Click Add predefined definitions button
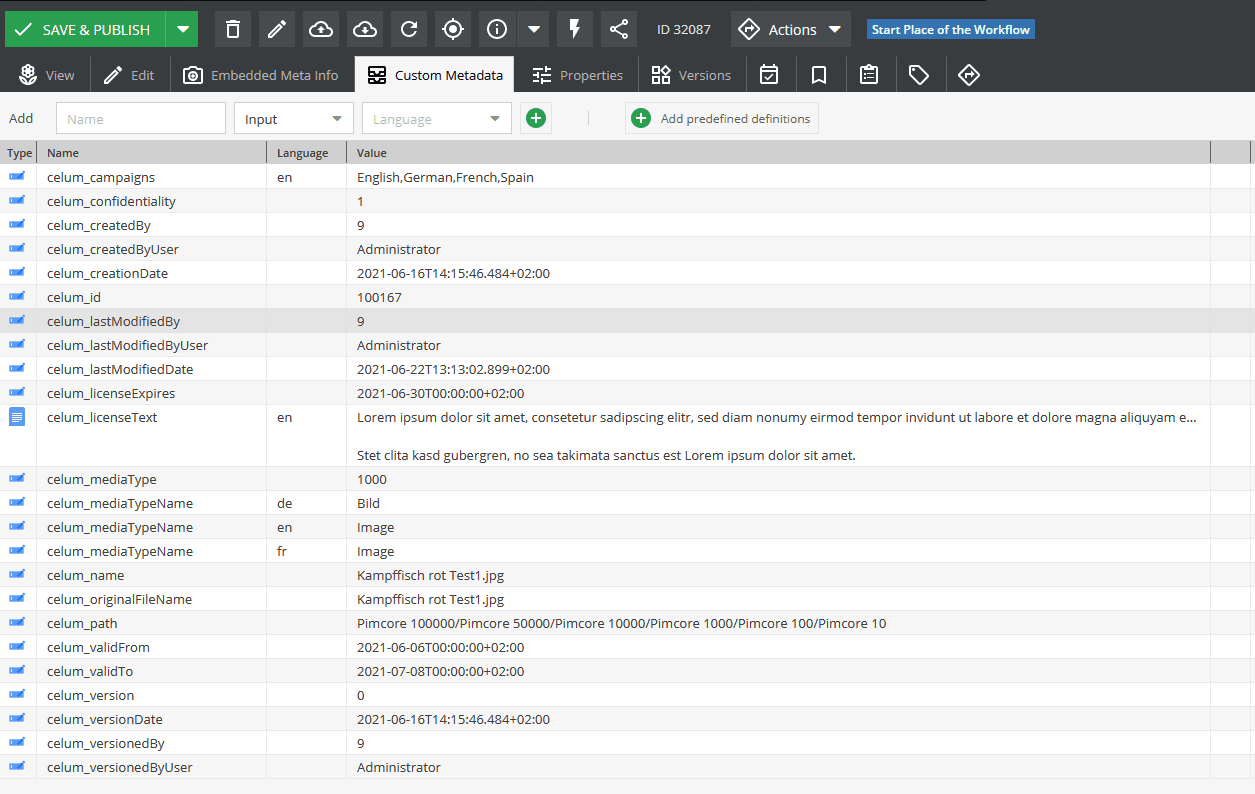Screen dimensions: 1255x794 [x=721, y=119]
